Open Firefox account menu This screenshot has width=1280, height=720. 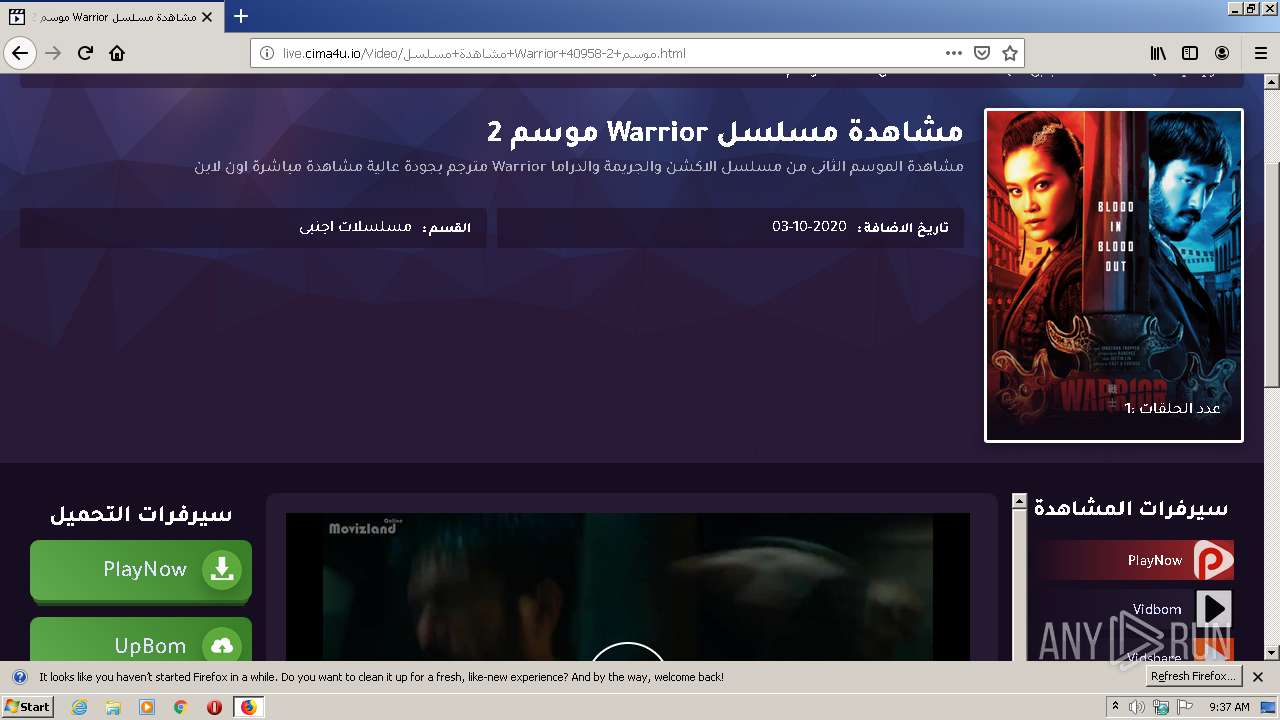(x=1222, y=53)
